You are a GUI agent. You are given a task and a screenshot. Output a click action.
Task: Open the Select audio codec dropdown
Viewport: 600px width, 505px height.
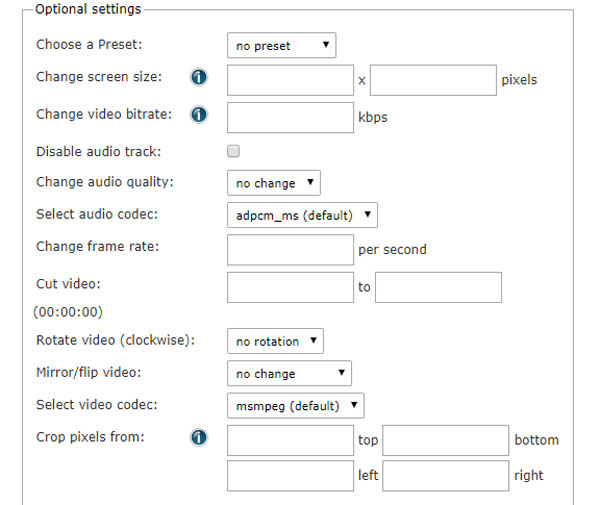click(x=302, y=215)
